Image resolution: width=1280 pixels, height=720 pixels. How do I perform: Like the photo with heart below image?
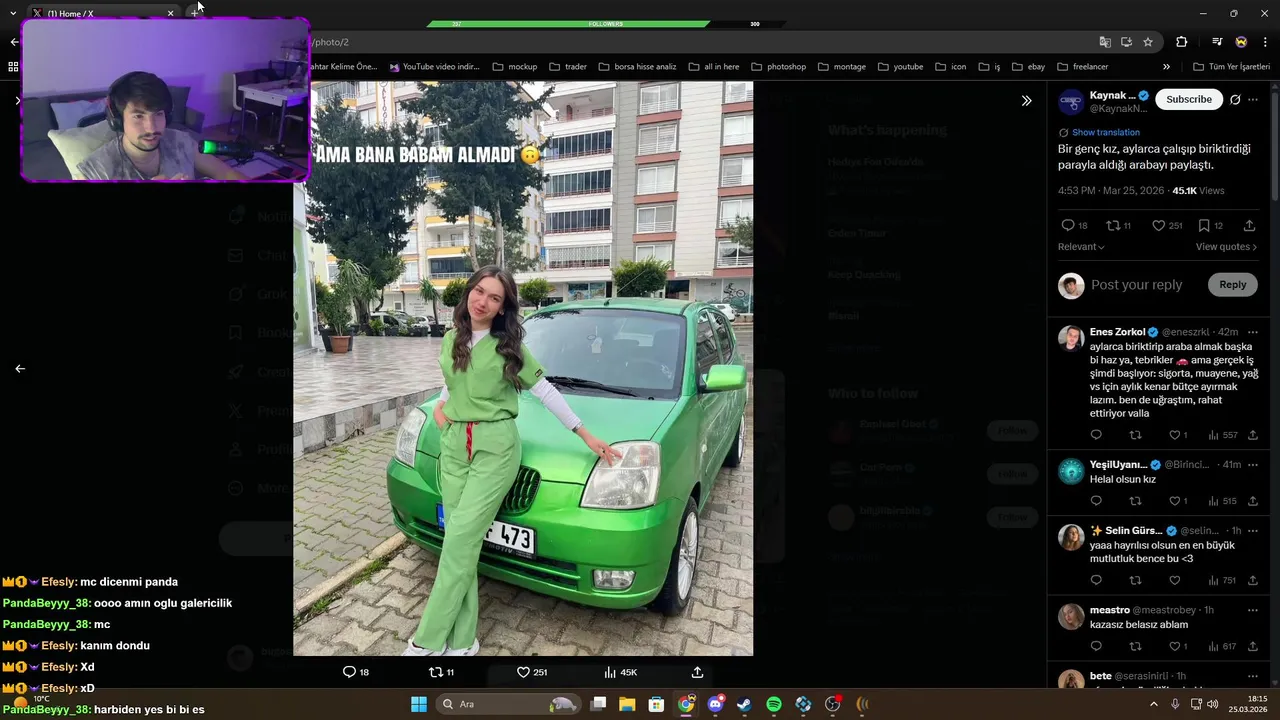point(523,672)
